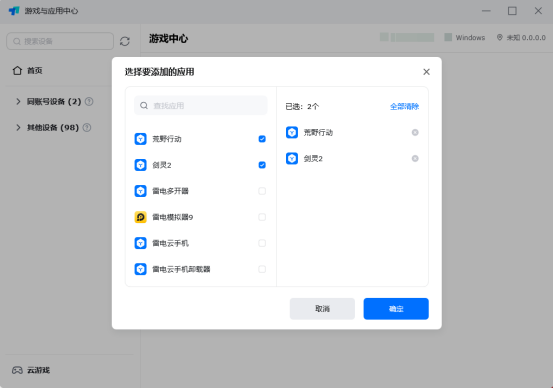Click the 取消 button
554x389 pixels.
coord(322,309)
